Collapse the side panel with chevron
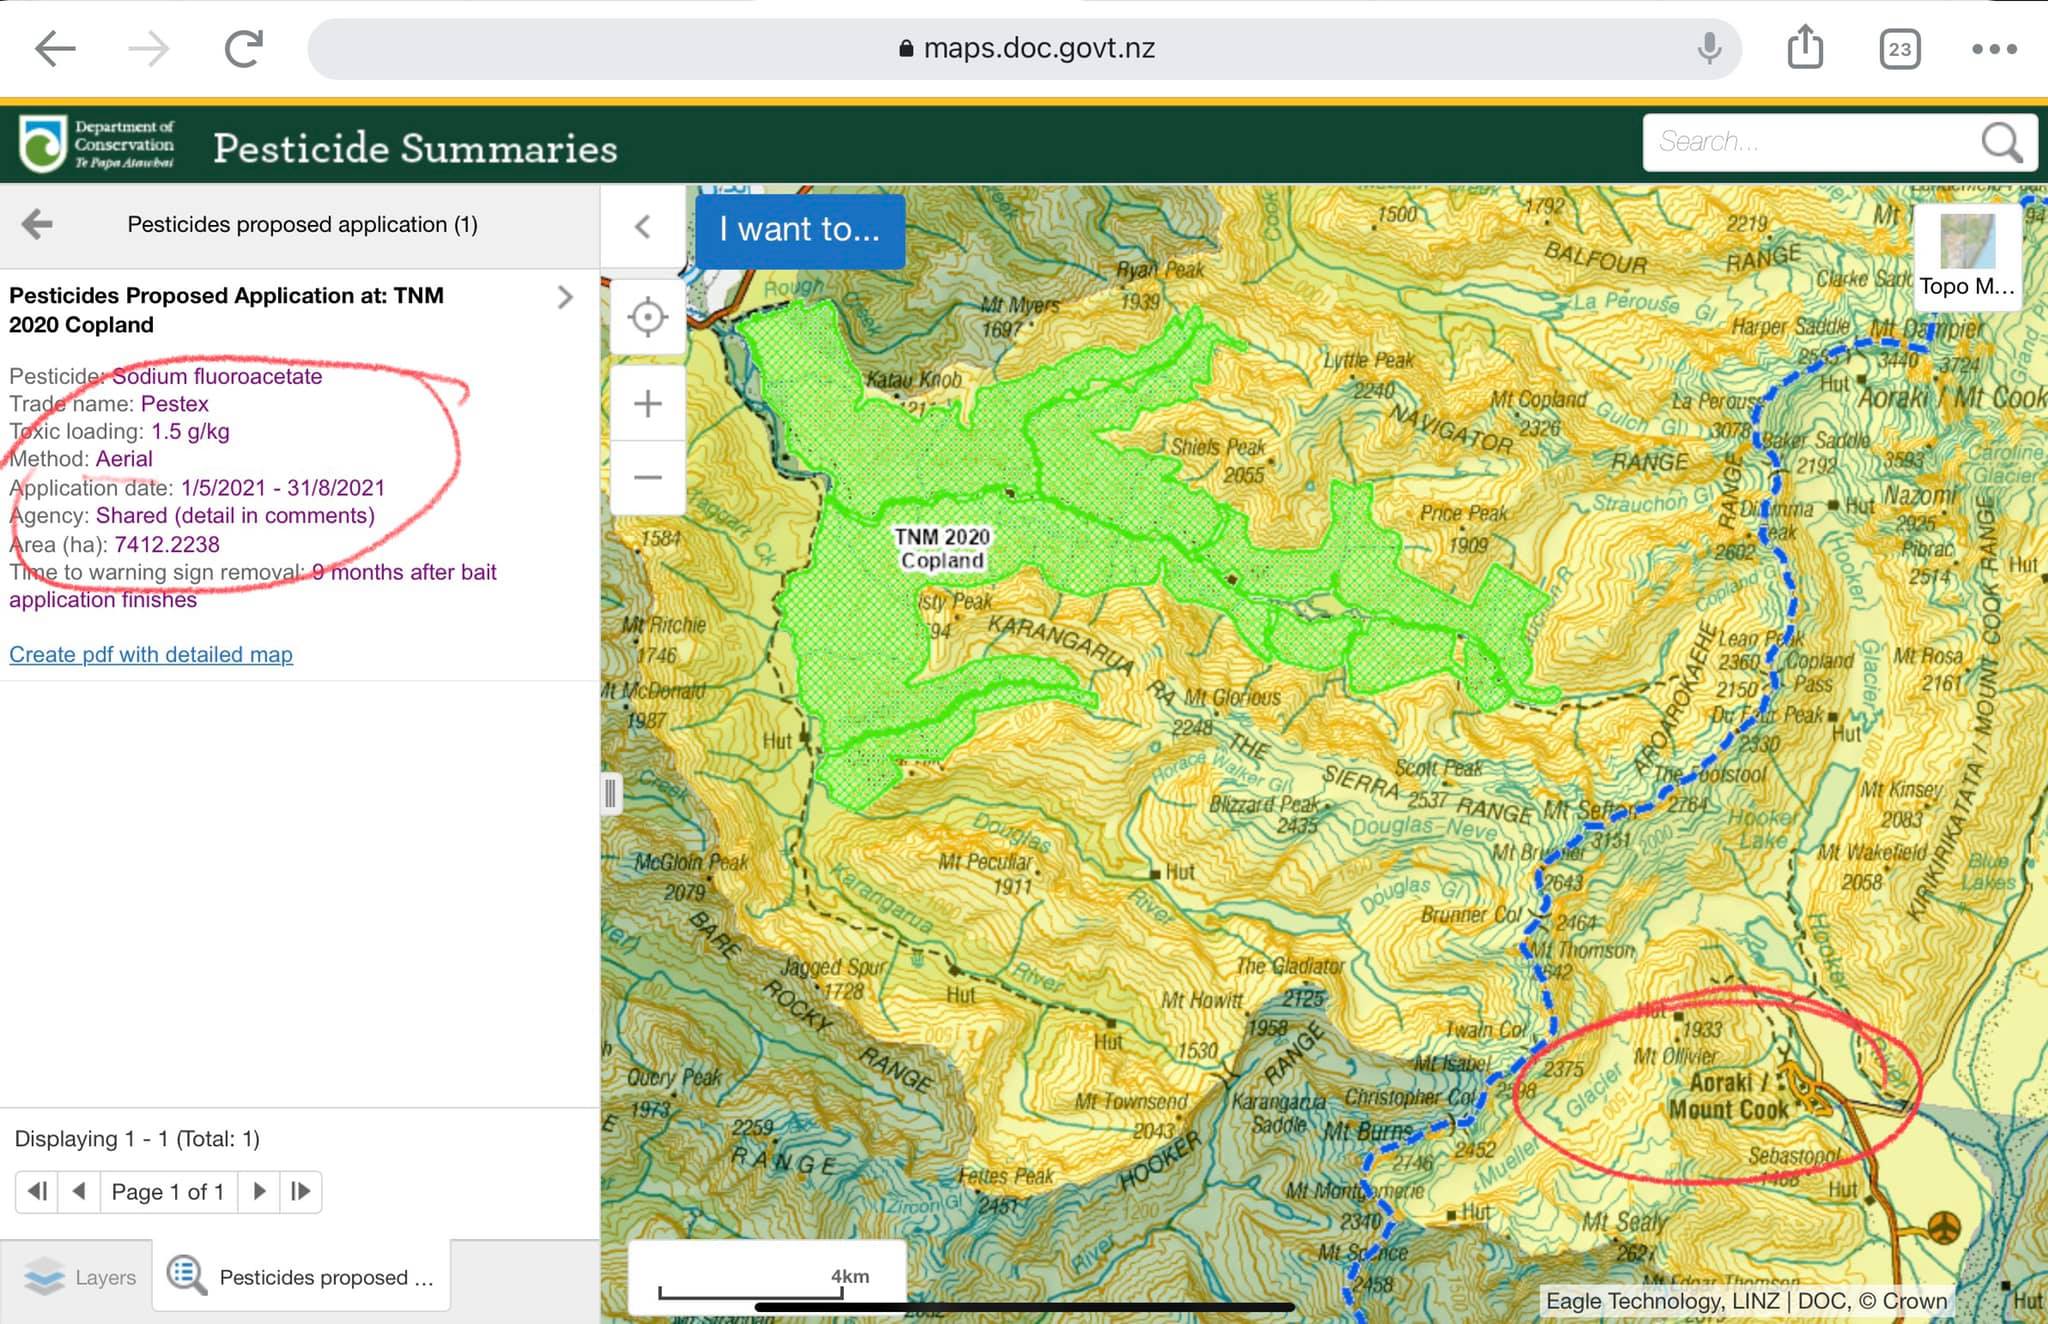 click(643, 227)
